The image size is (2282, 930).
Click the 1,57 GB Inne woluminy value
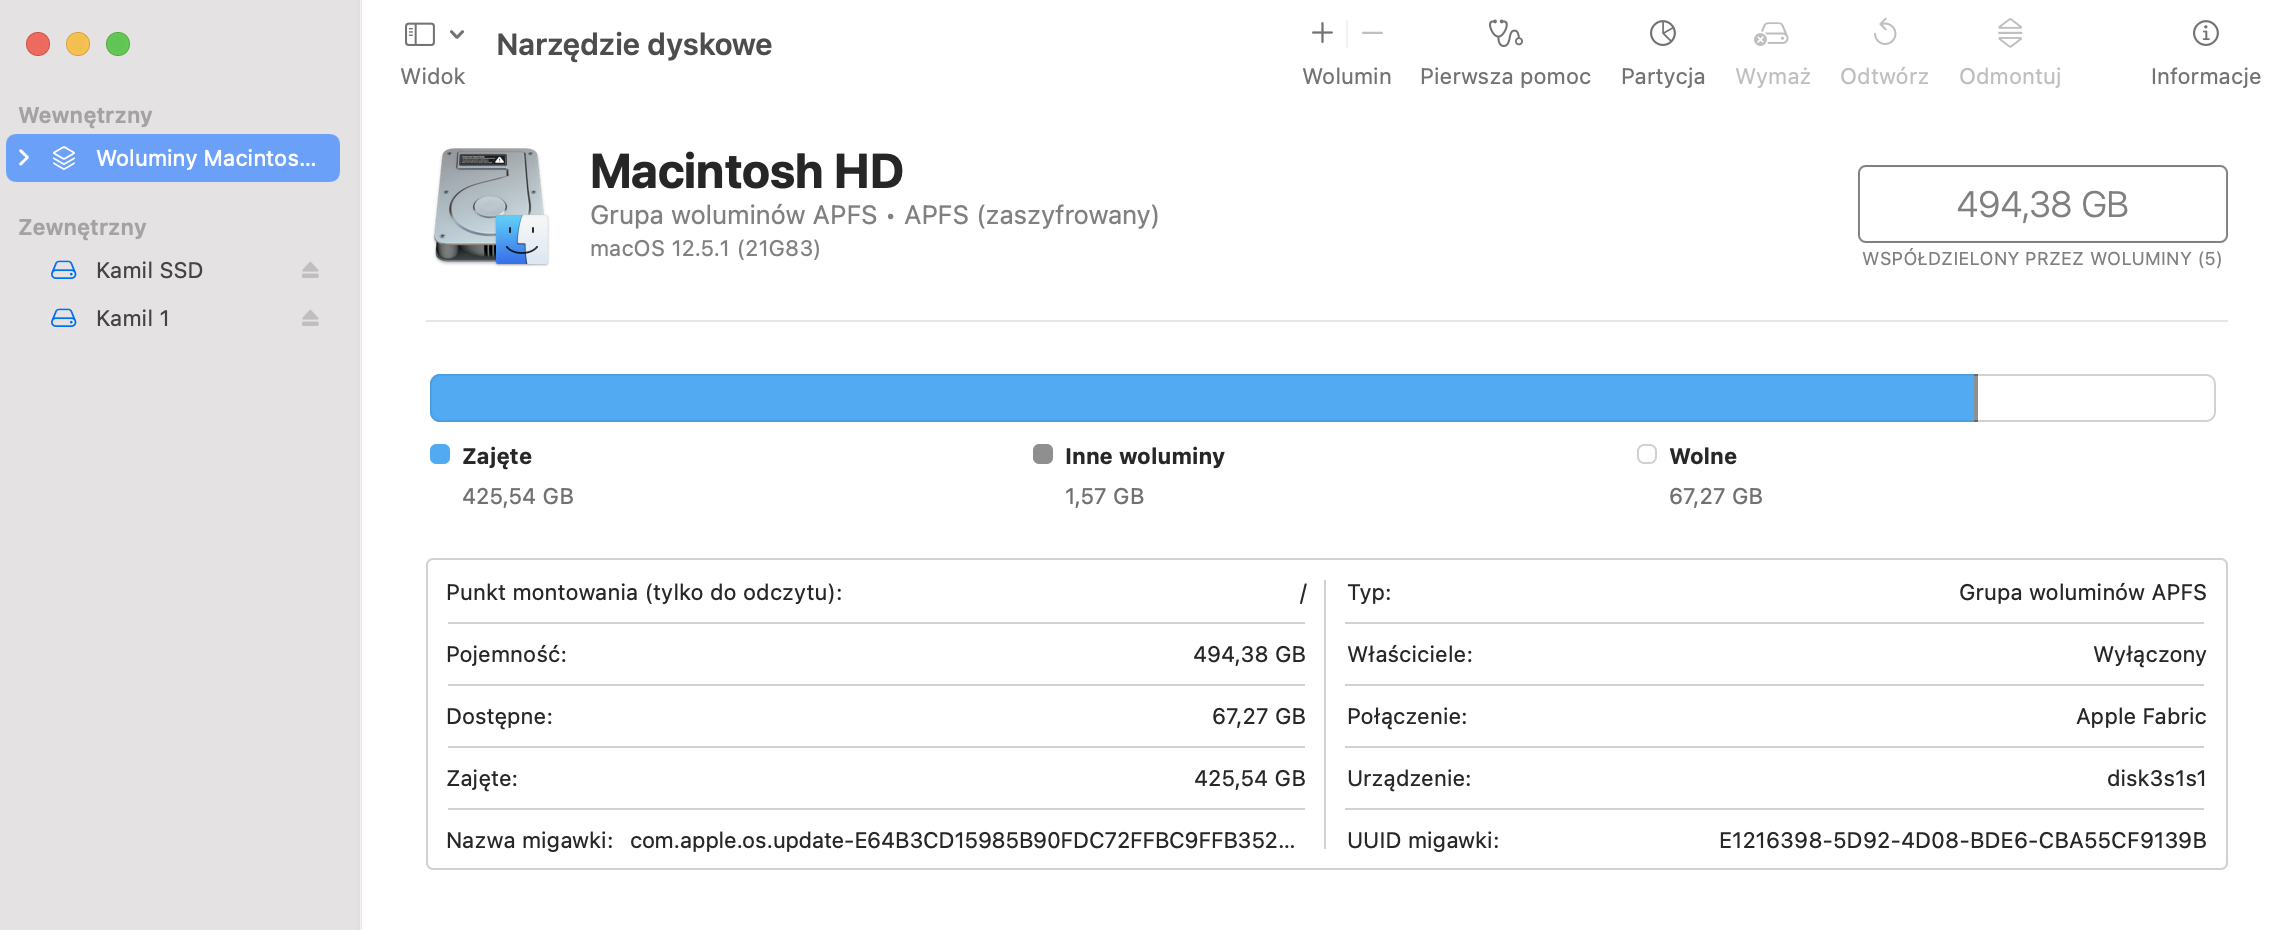[x=1104, y=496]
